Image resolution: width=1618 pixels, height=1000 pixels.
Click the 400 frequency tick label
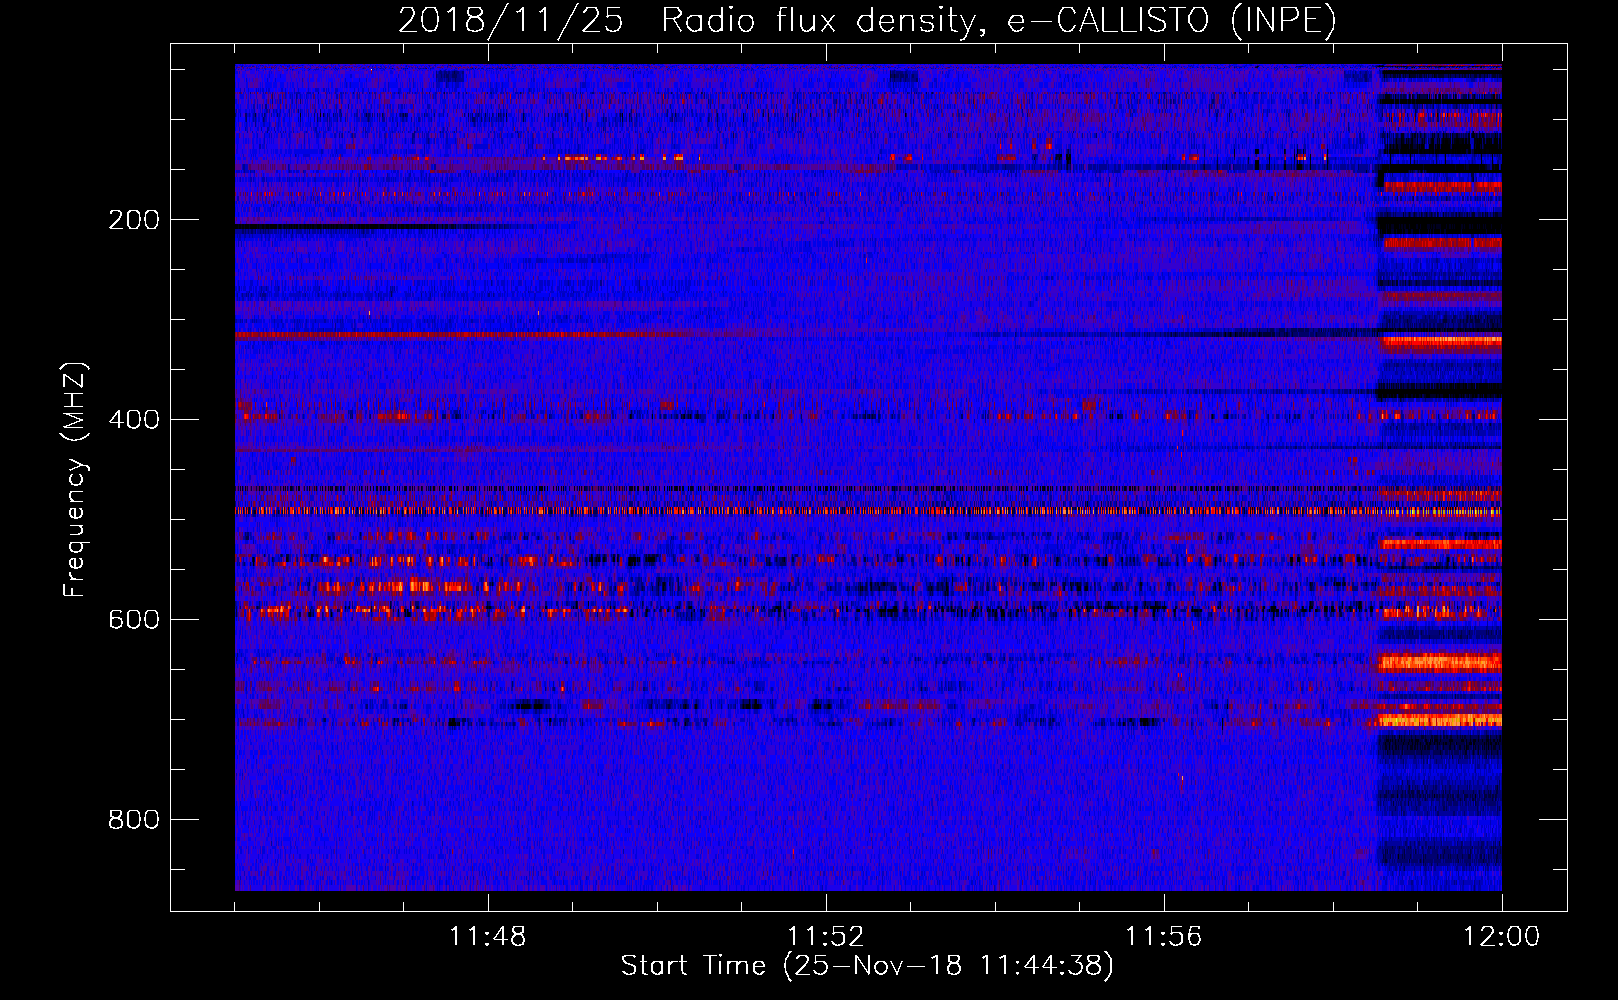pyautogui.click(x=134, y=420)
